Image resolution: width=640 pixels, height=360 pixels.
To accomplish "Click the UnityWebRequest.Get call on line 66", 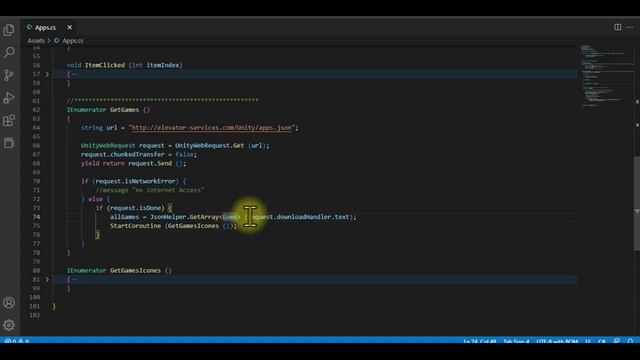I will coord(209,145).
